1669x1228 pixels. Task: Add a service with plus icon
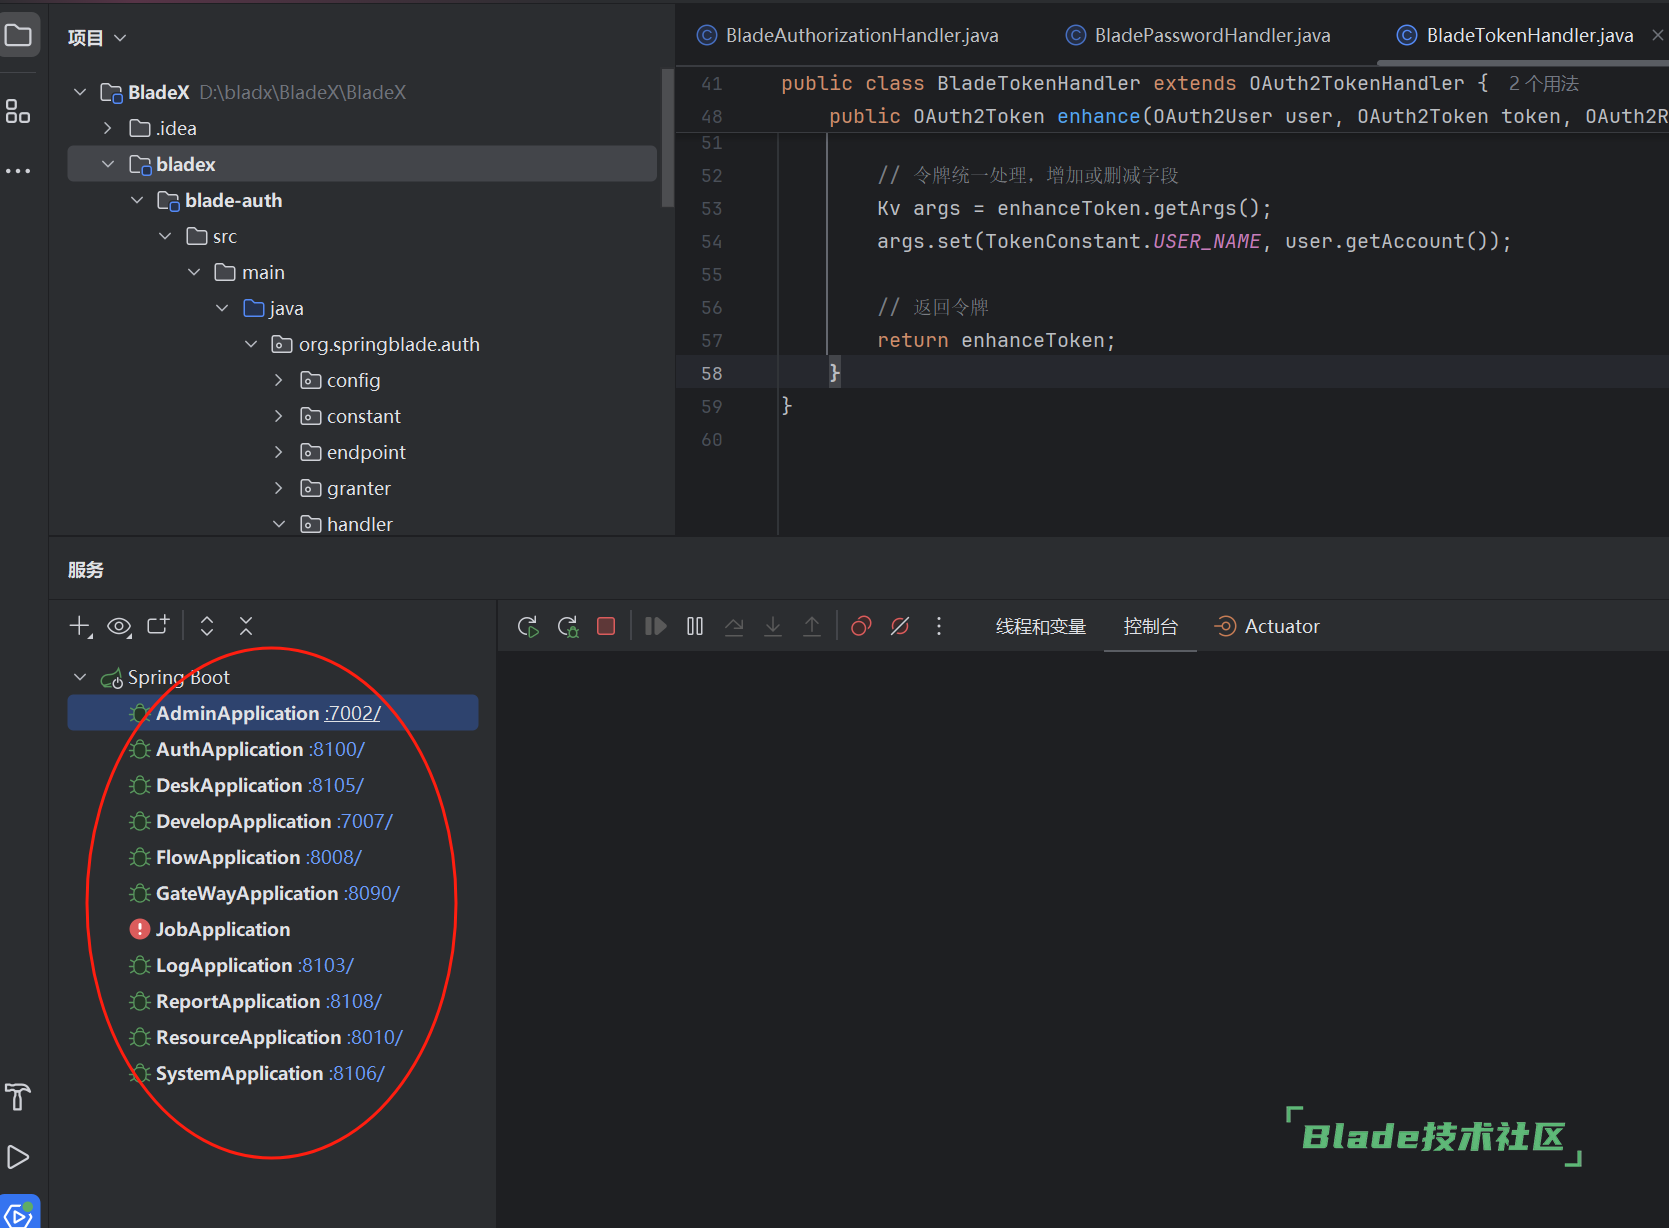(80, 626)
